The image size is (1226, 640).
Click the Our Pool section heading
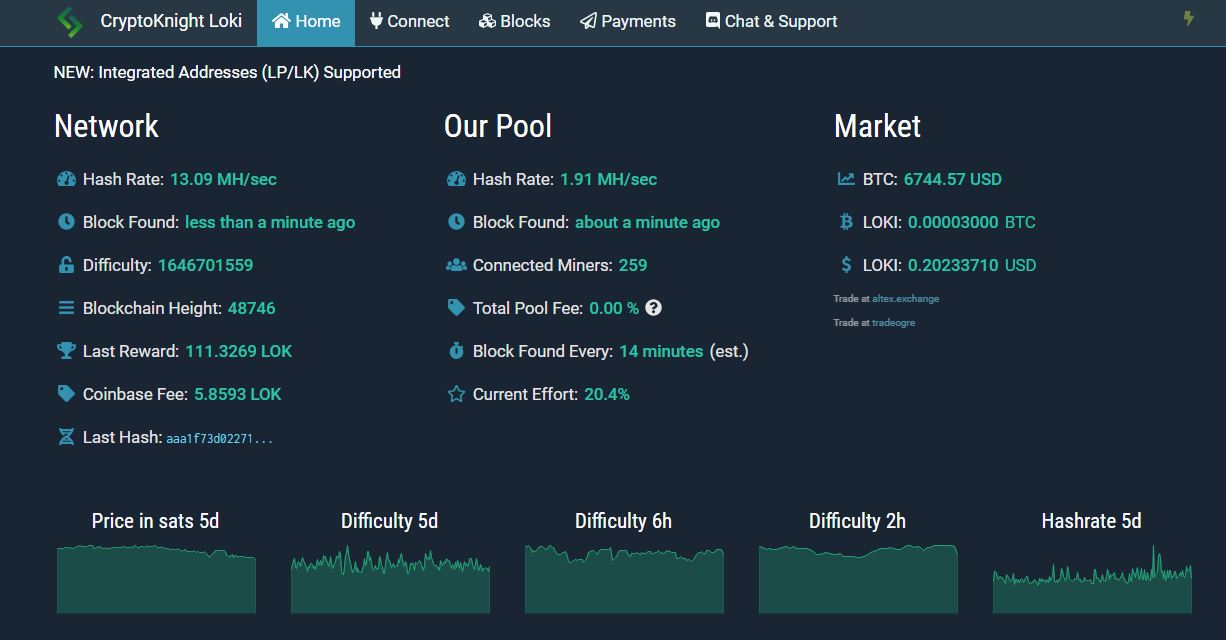(498, 126)
